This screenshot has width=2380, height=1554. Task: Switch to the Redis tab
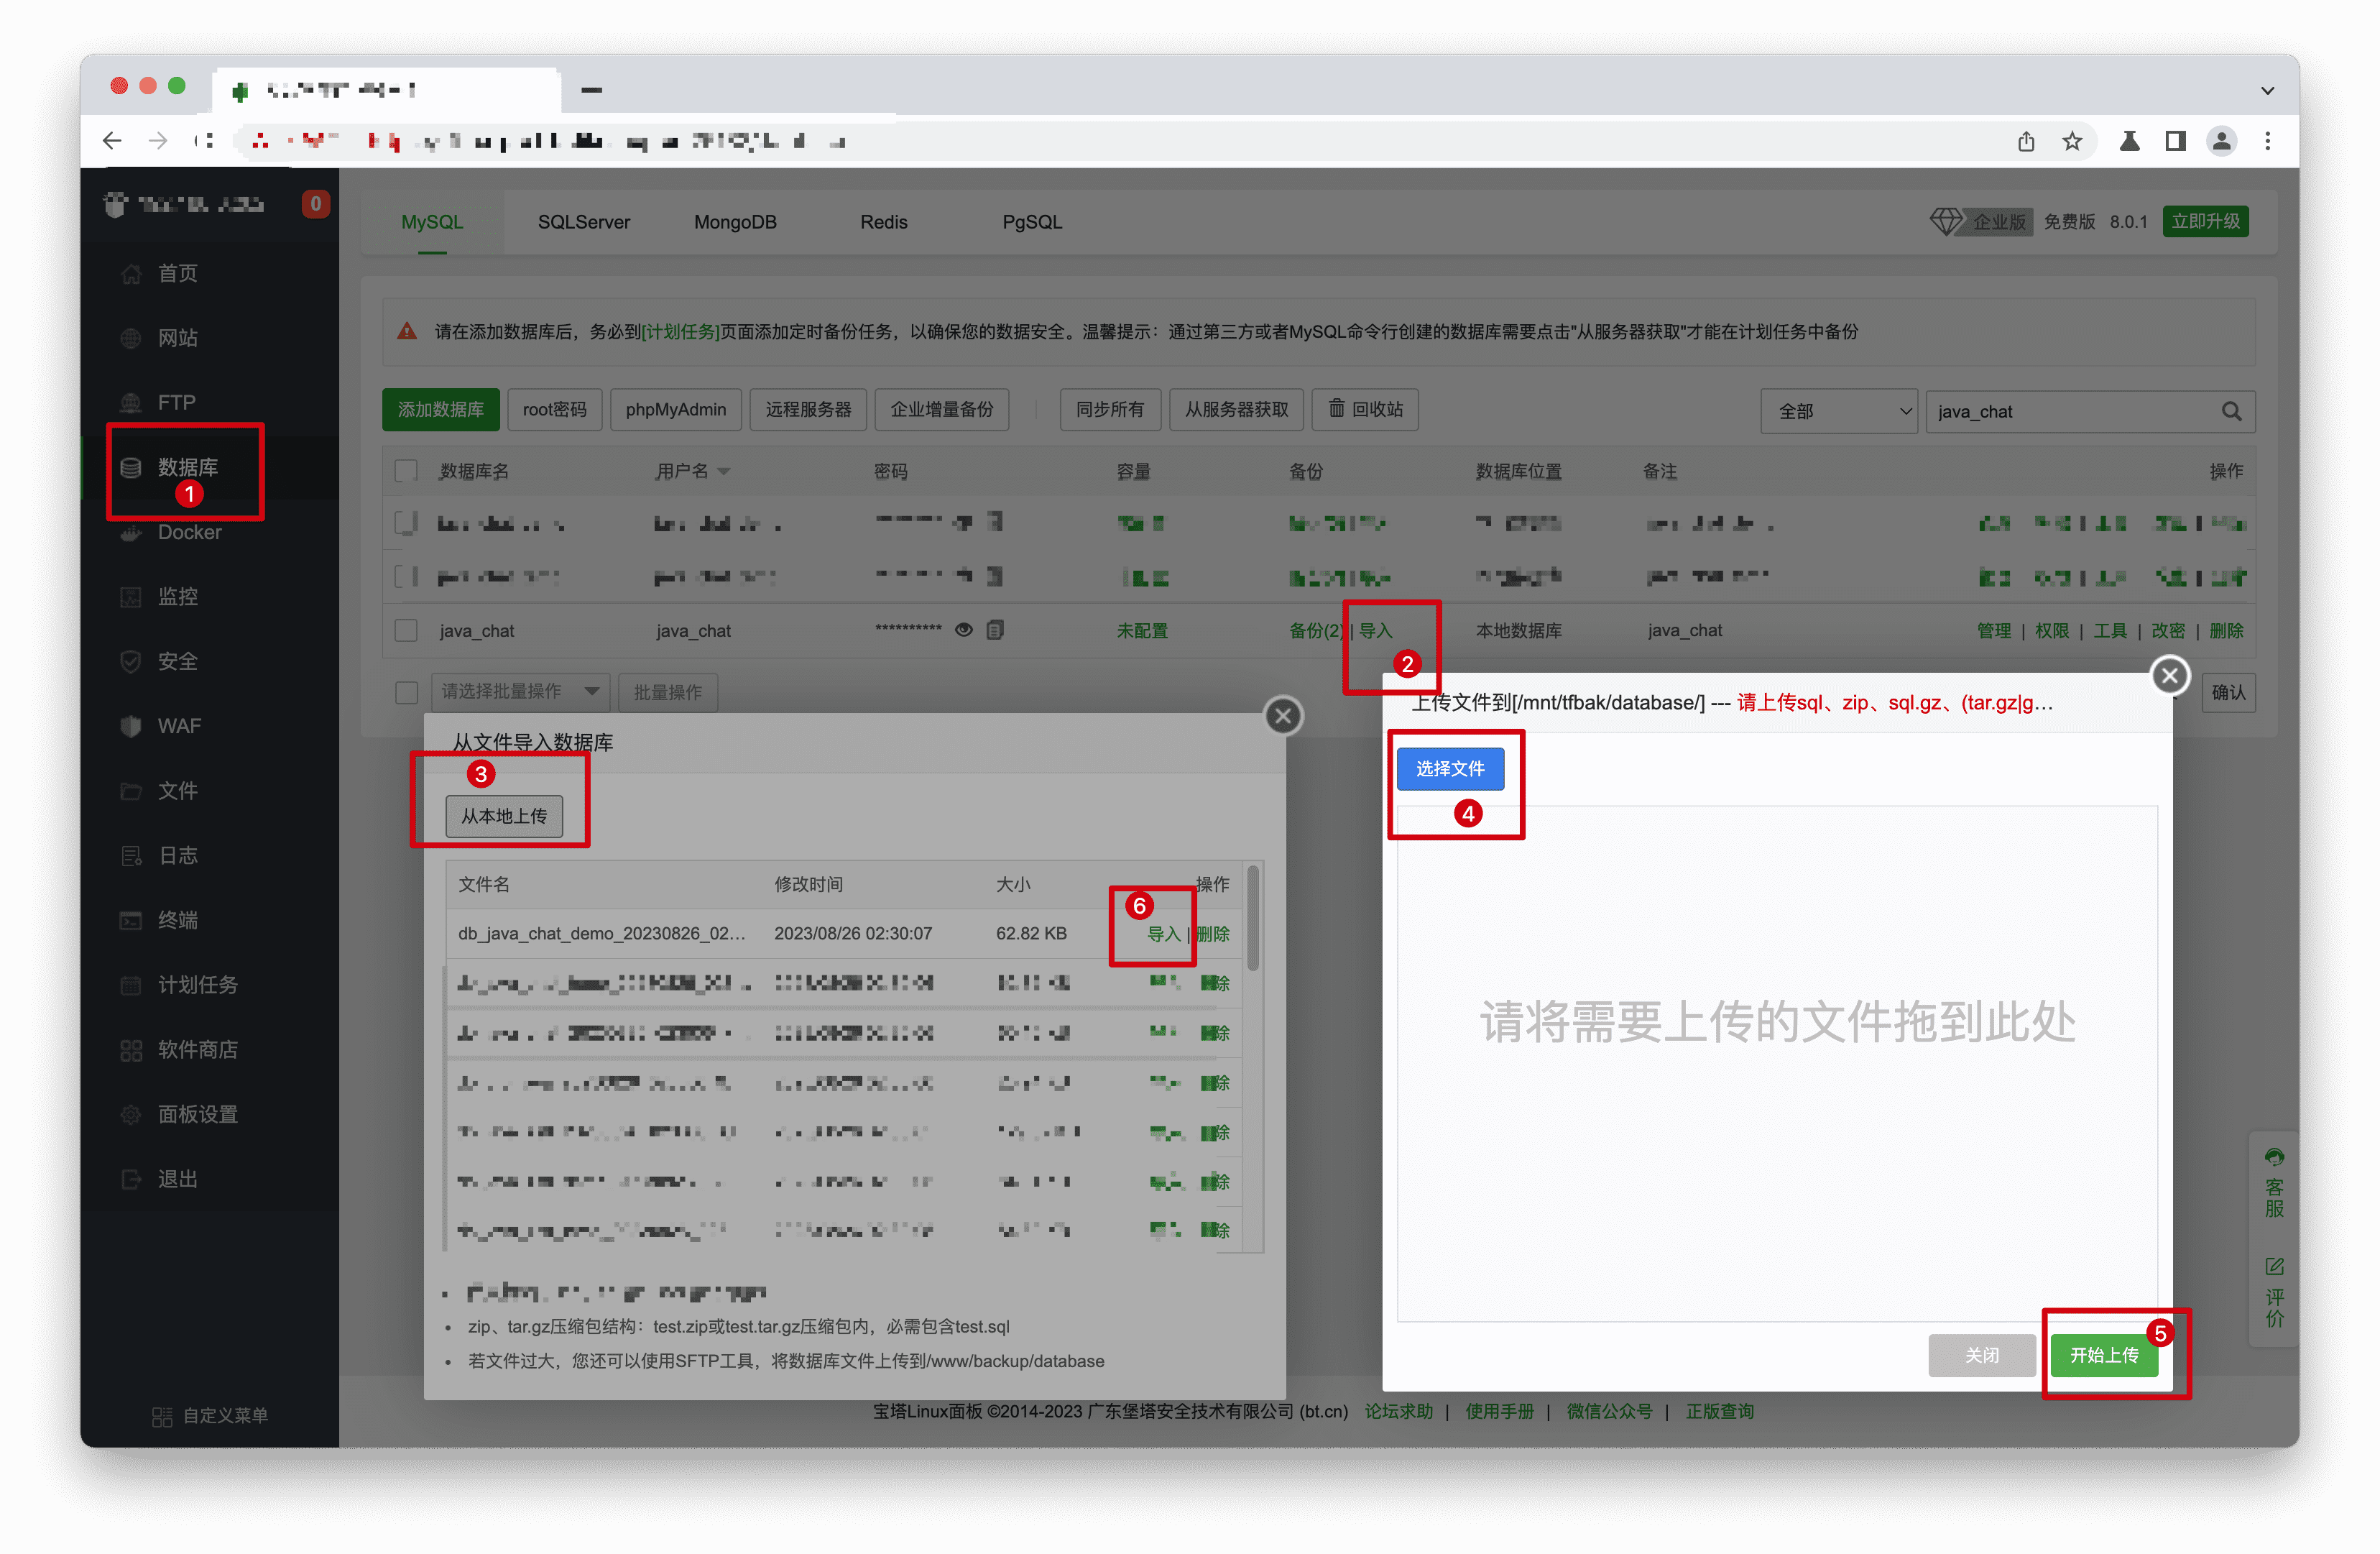pyautogui.click(x=883, y=222)
